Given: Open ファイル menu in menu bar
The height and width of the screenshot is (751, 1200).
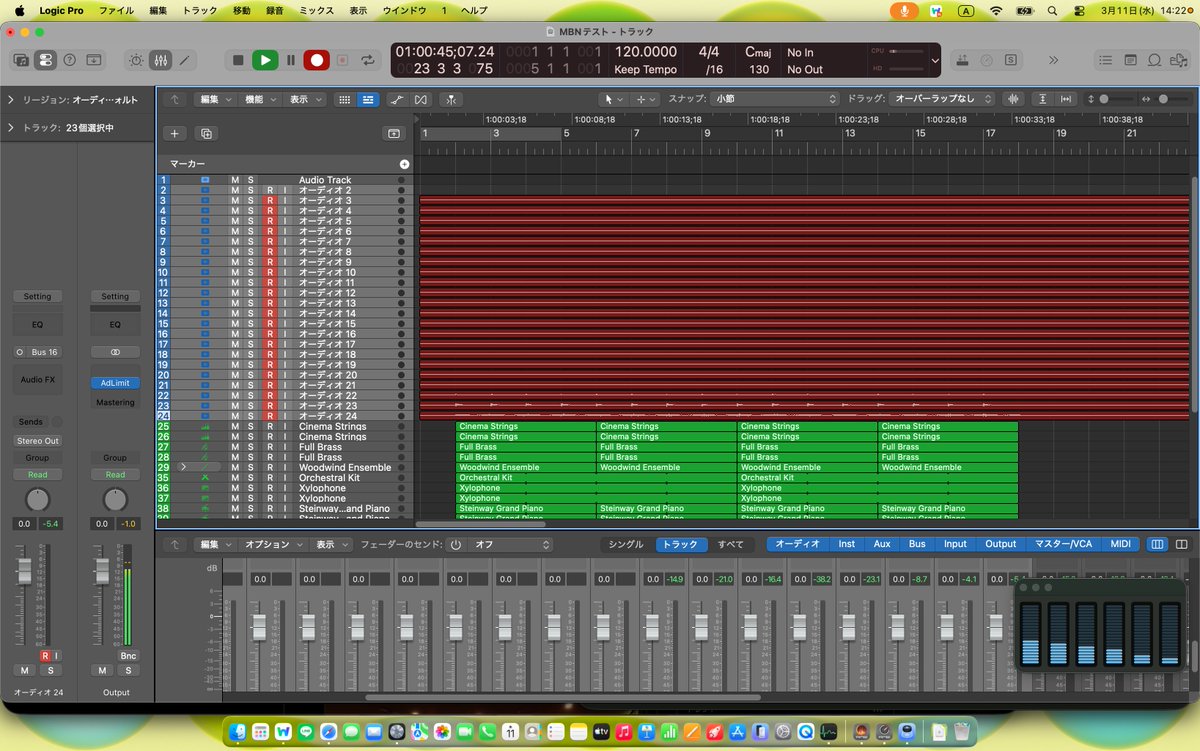Looking at the screenshot, I should pos(117,10).
